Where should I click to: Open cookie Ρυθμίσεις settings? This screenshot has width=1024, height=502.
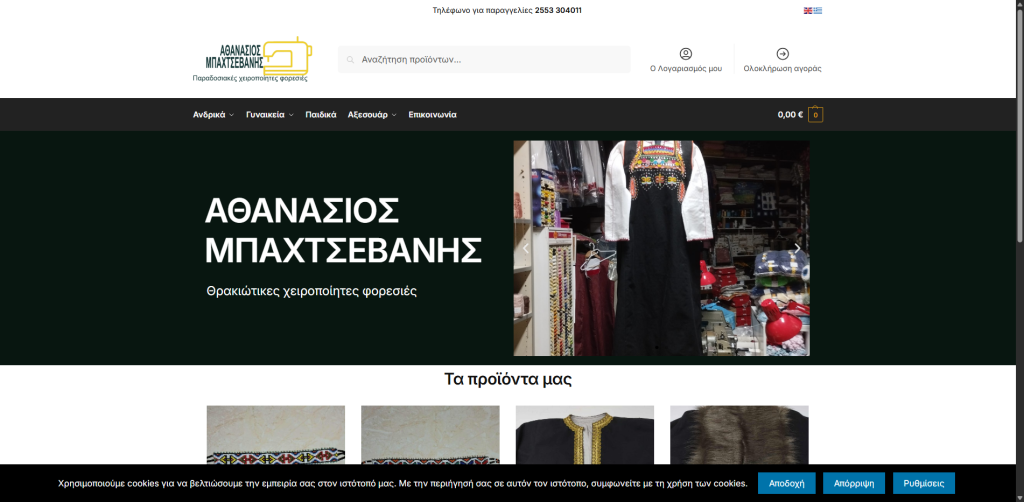(923, 483)
